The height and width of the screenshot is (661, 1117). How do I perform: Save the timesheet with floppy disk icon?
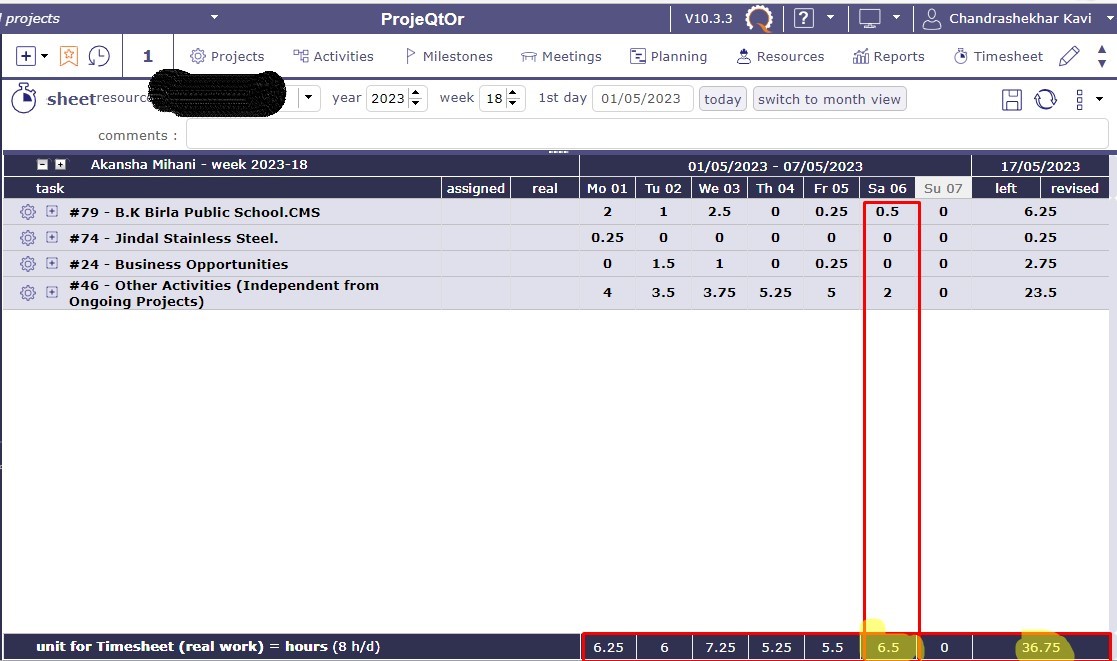pyautogui.click(x=1012, y=99)
